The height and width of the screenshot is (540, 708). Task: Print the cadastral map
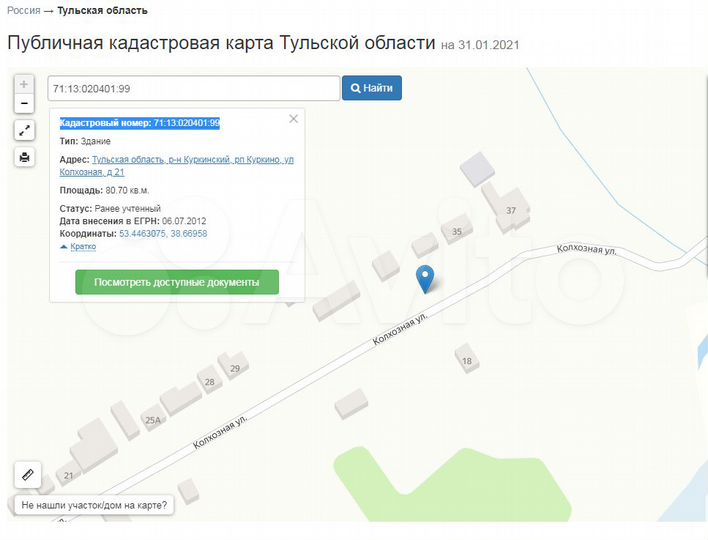24,157
